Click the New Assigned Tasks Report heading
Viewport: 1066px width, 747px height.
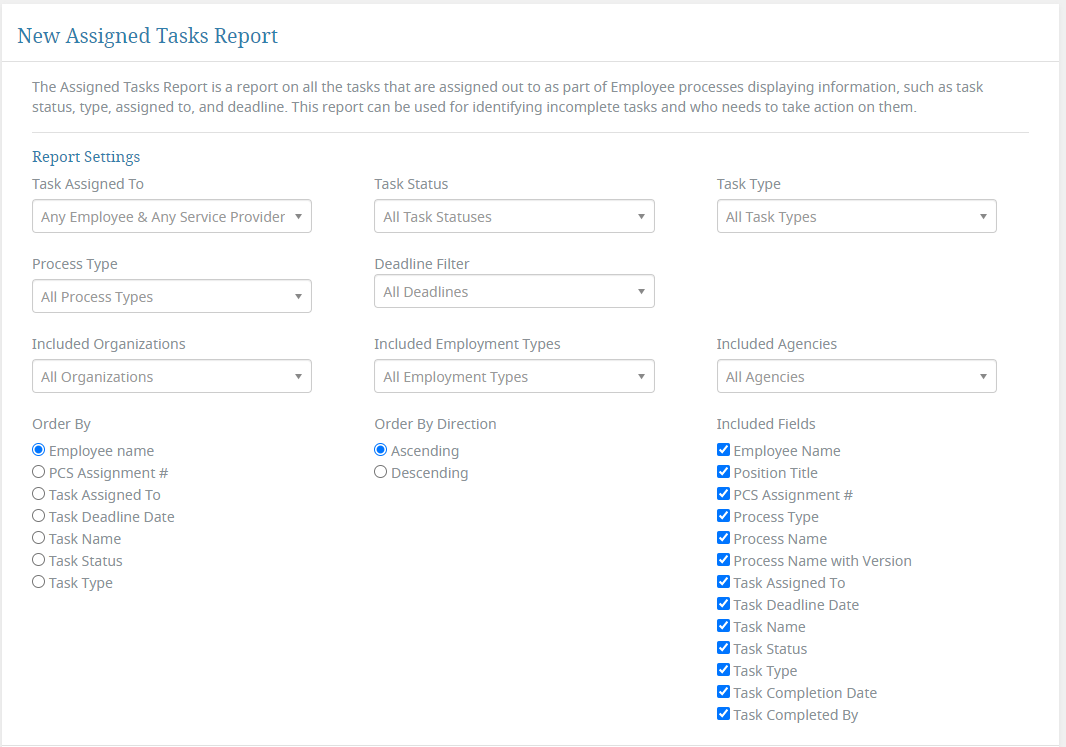click(148, 36)
